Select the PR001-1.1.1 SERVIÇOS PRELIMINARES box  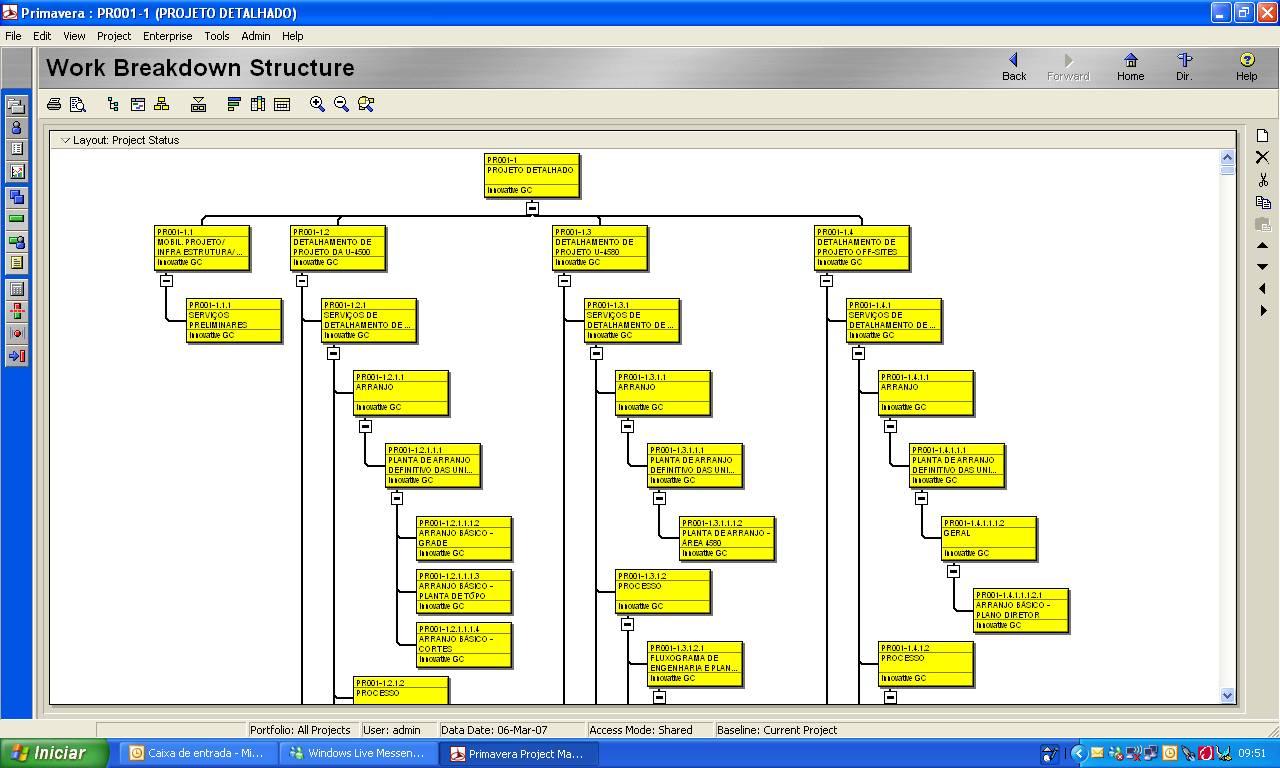pos(234,320)
